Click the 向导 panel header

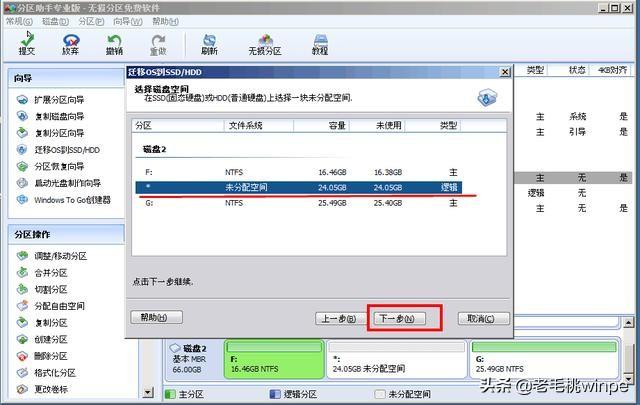point(66,78)
